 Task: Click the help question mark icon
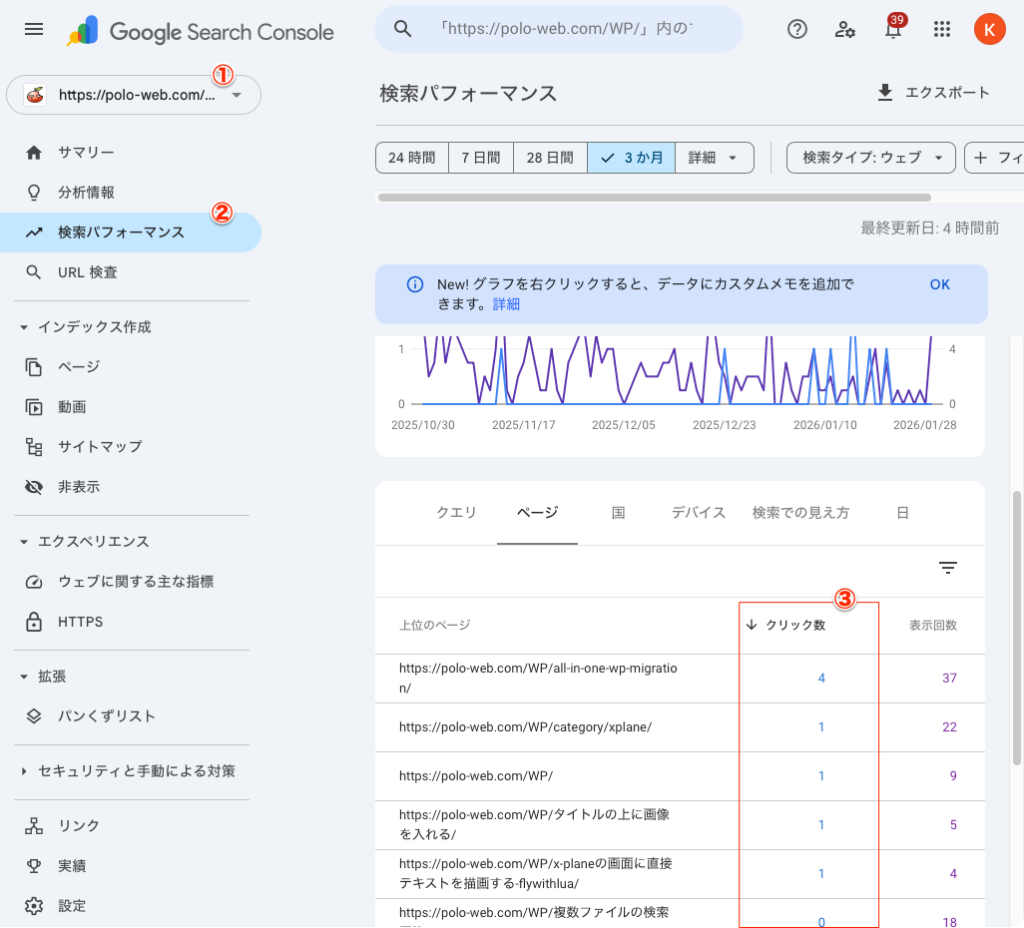[x=797, y=29]
